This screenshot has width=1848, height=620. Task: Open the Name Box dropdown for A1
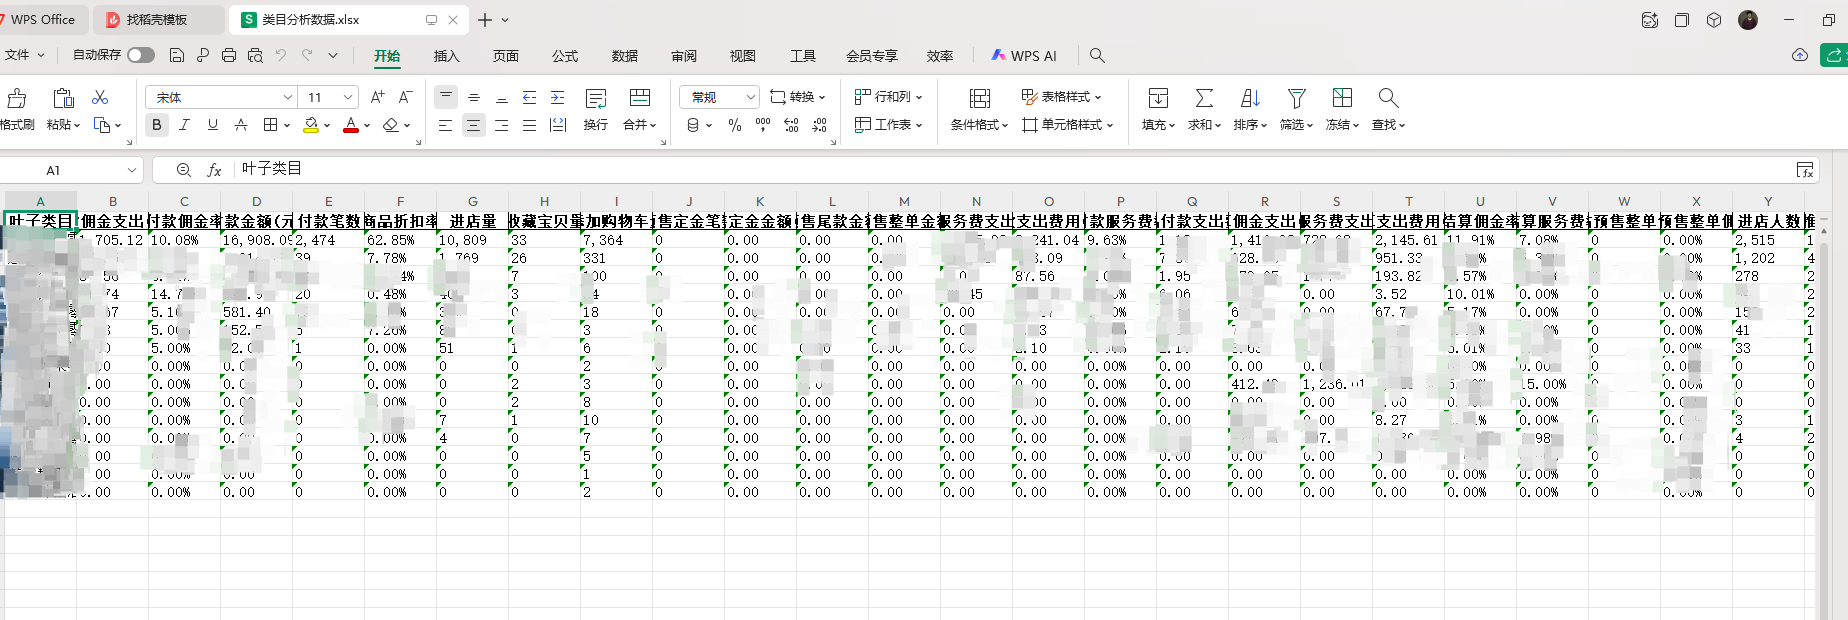click(131, 170)
